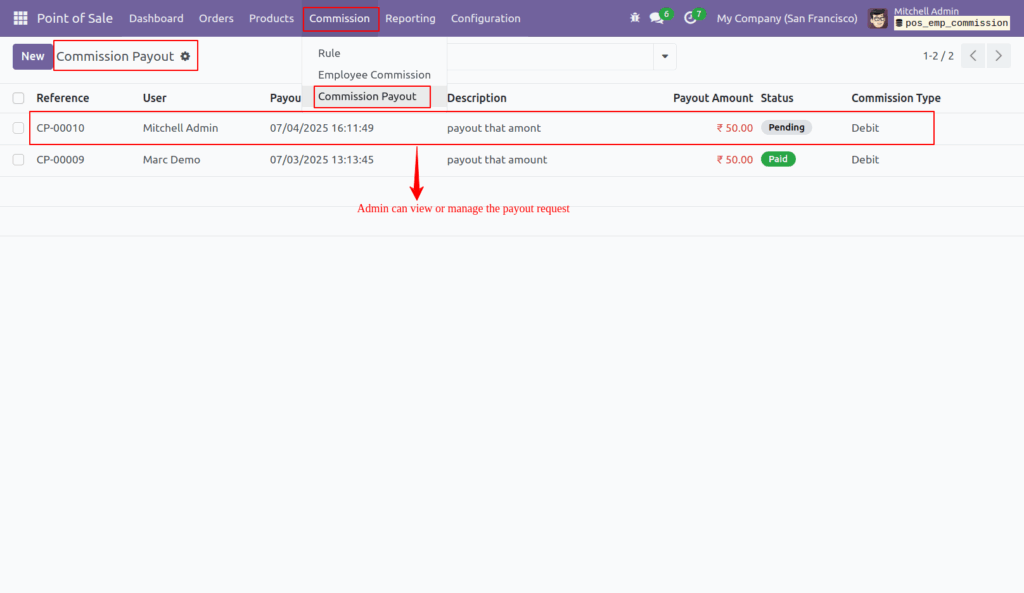Select Commission Payout from the dropdown menu
The image size is (1024, 593).
[371, 96]
